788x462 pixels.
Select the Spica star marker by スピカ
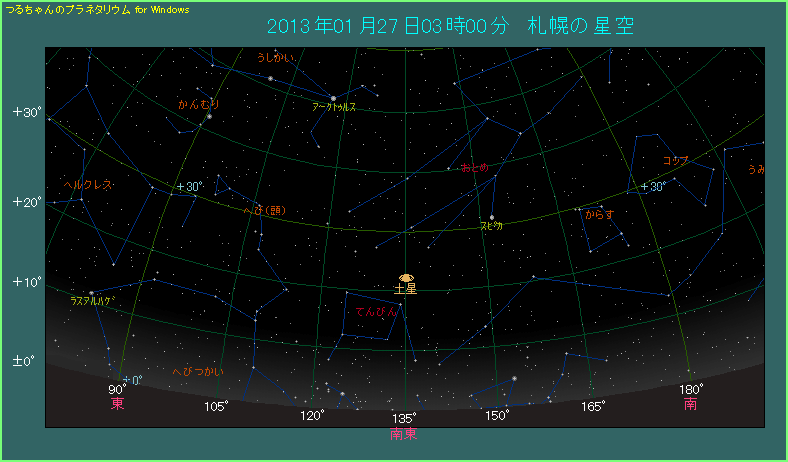click(492, 217)
